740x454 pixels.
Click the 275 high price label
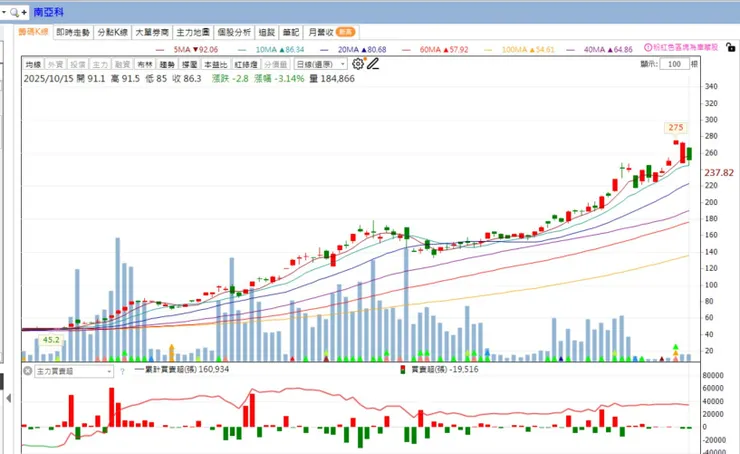click(675, 127)
